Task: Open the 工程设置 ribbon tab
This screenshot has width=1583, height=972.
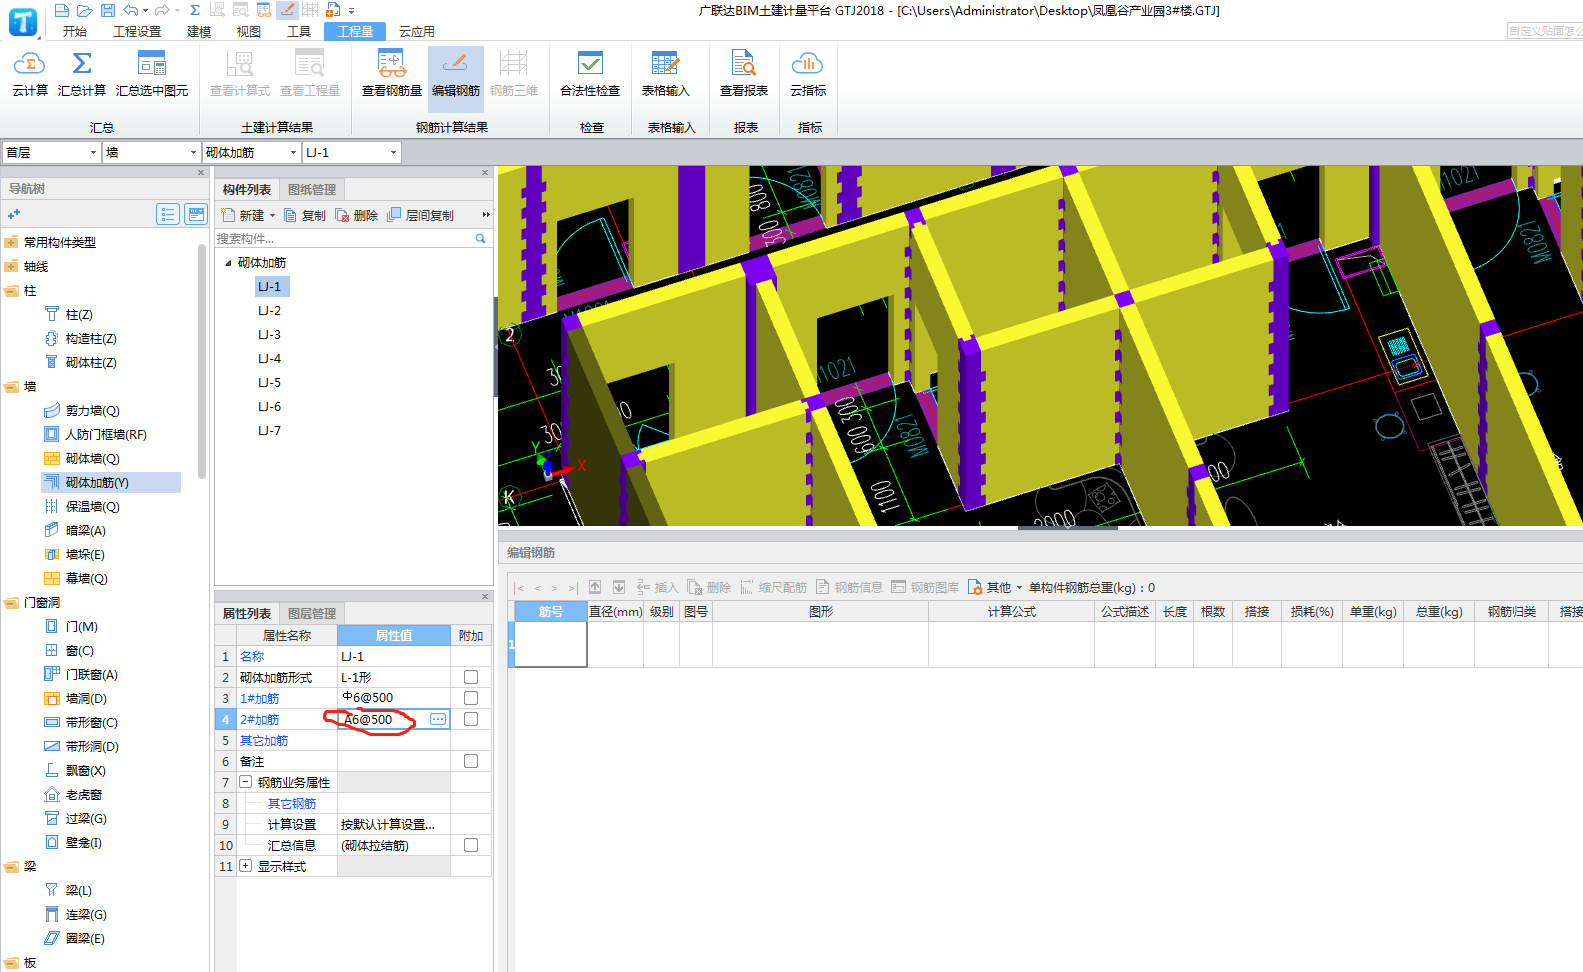Action: (137, 32)
